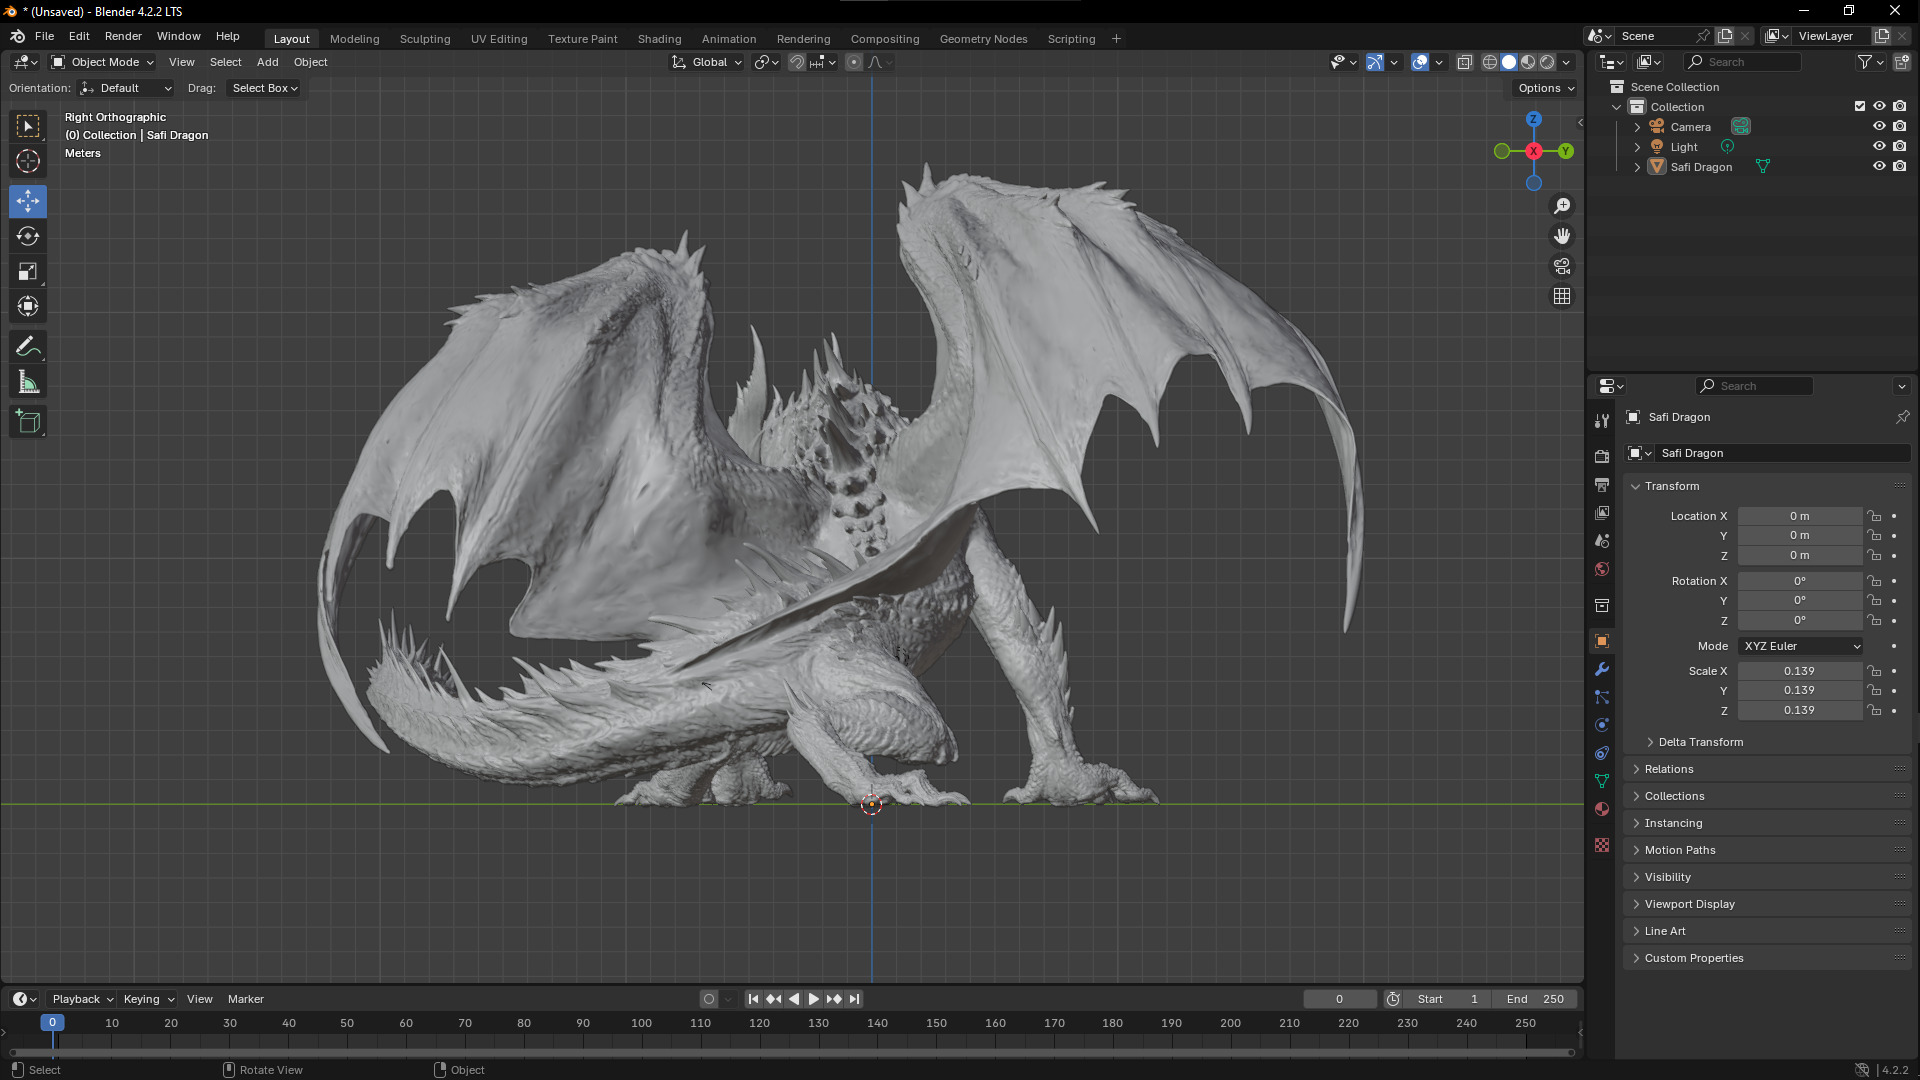Toggle proportional editing button
The image size is (1920, 1080).
(853, 62)
